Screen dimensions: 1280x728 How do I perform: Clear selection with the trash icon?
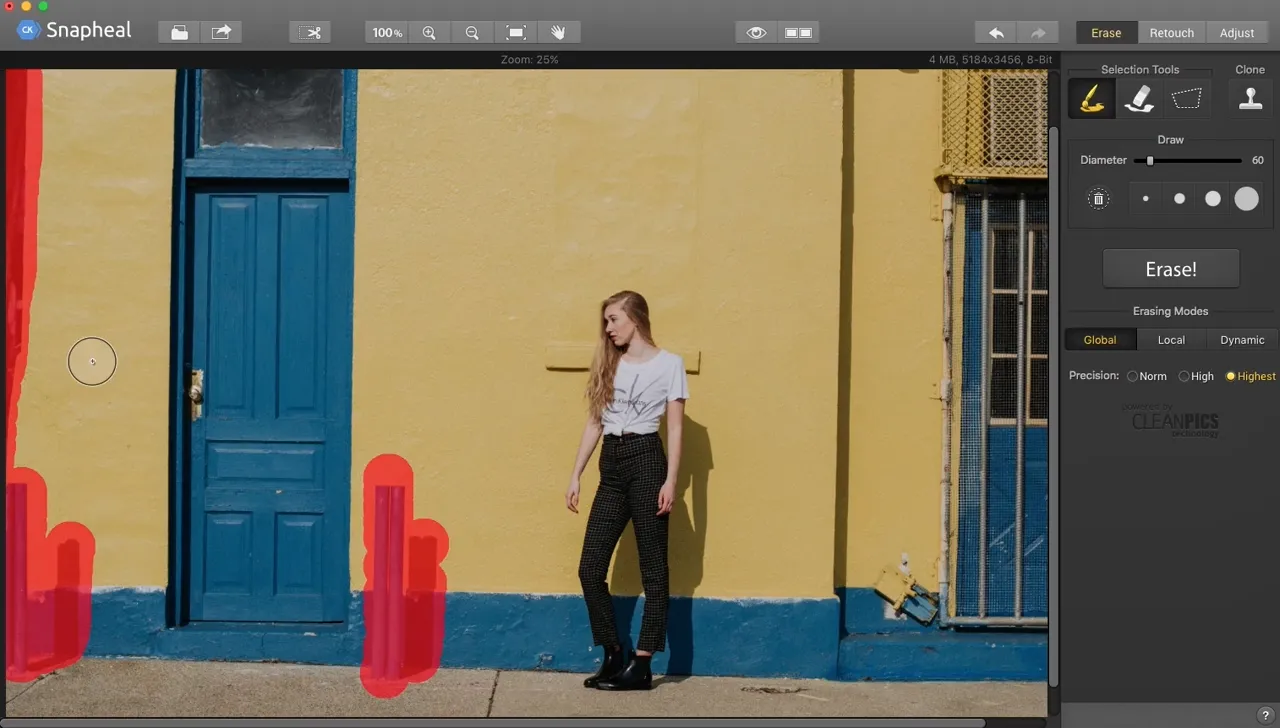[1098, 199]
